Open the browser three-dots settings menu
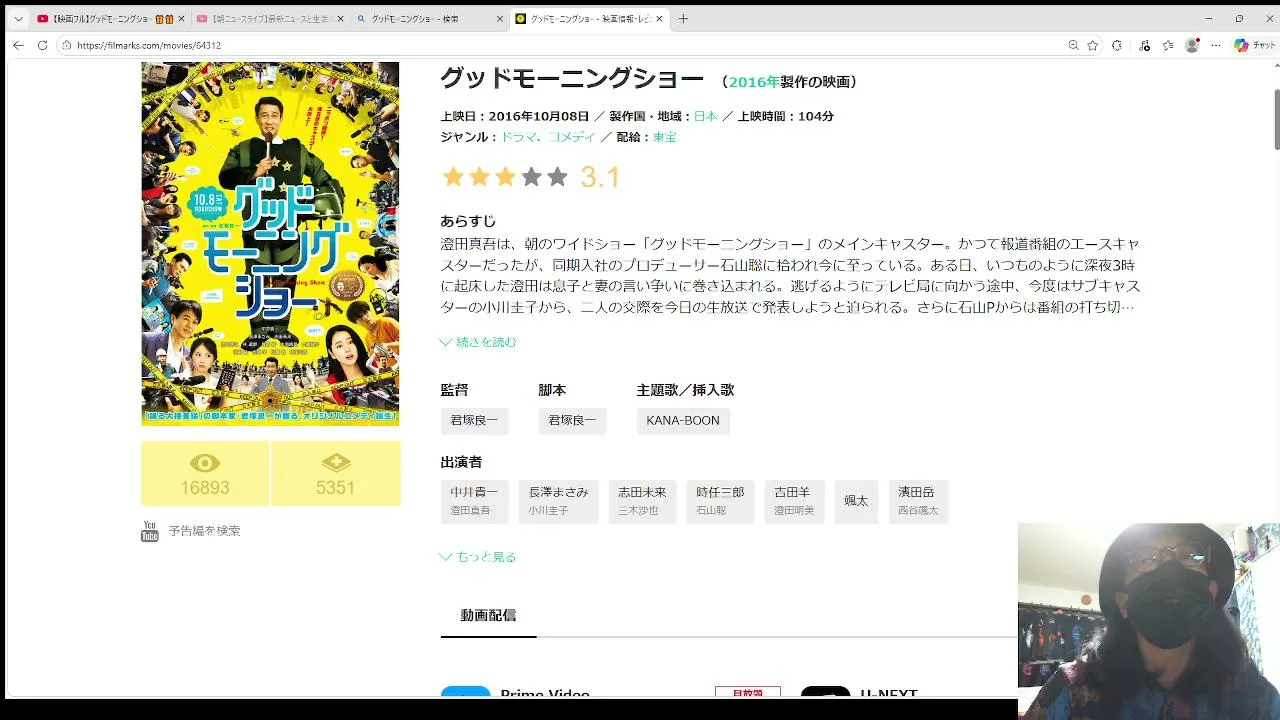Screen dimensions: 1280x720 pos(1216,45)
